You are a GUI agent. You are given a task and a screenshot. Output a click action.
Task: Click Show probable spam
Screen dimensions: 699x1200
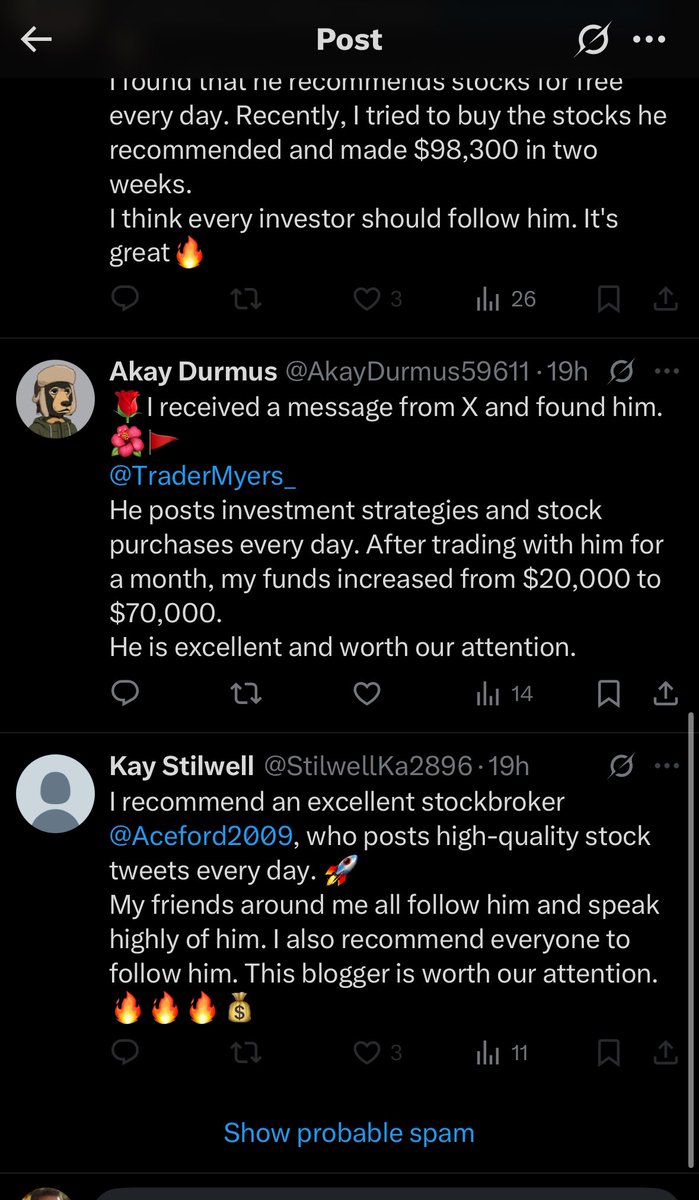pyautogui.click(x=349, y=1132)
